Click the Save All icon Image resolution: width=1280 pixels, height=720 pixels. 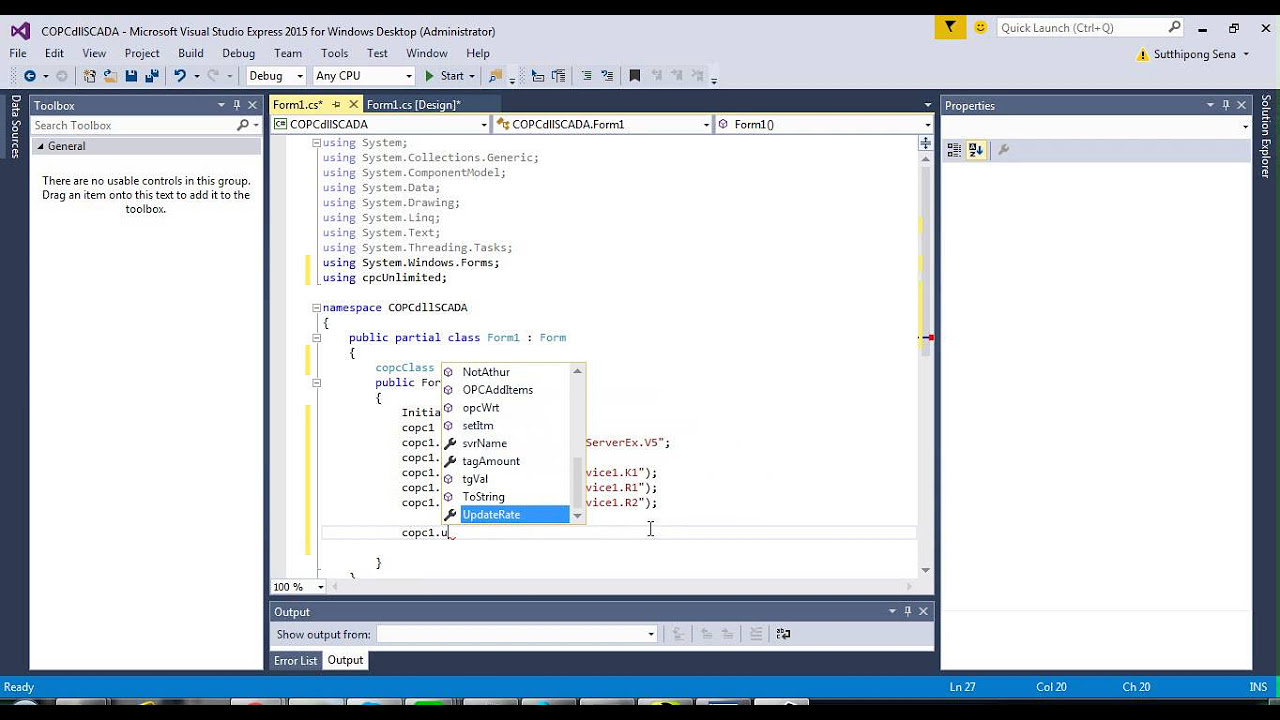[x=152, y=76]
